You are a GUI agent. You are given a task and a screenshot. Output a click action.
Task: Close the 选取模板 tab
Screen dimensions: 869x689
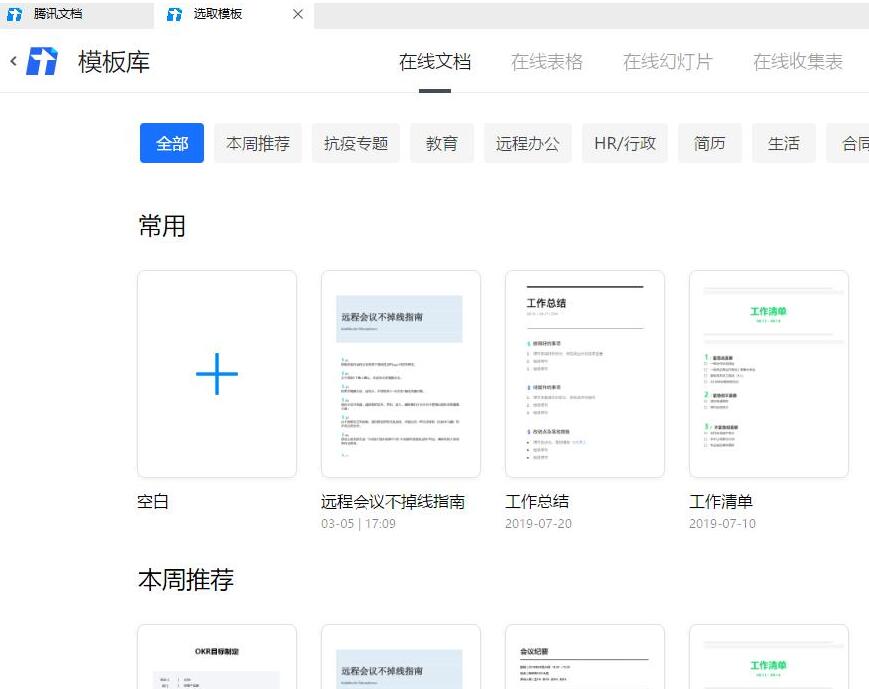coord(295,15)
